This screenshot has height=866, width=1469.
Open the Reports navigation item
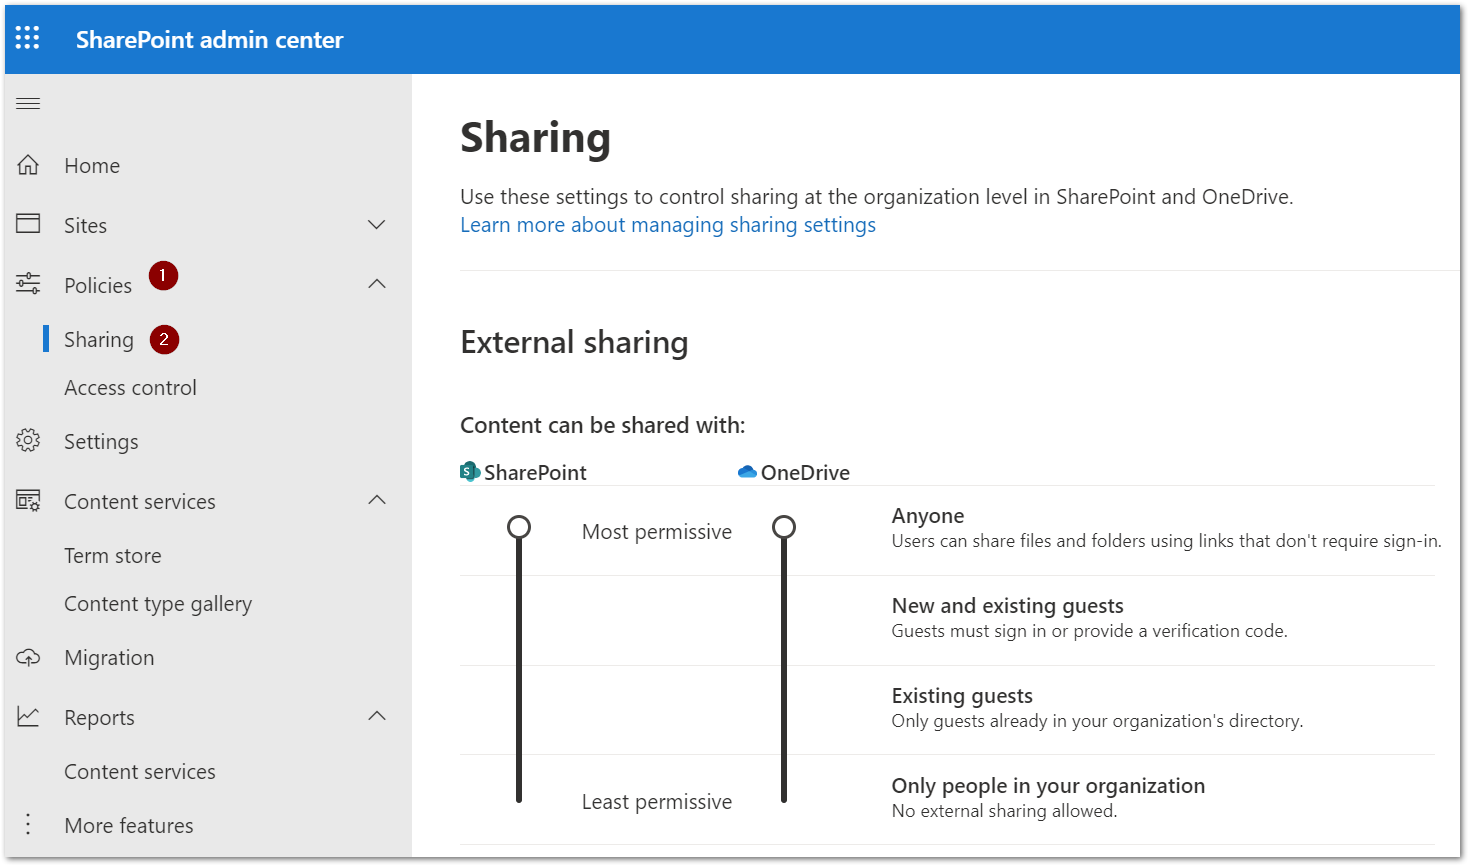coord(99,718)
